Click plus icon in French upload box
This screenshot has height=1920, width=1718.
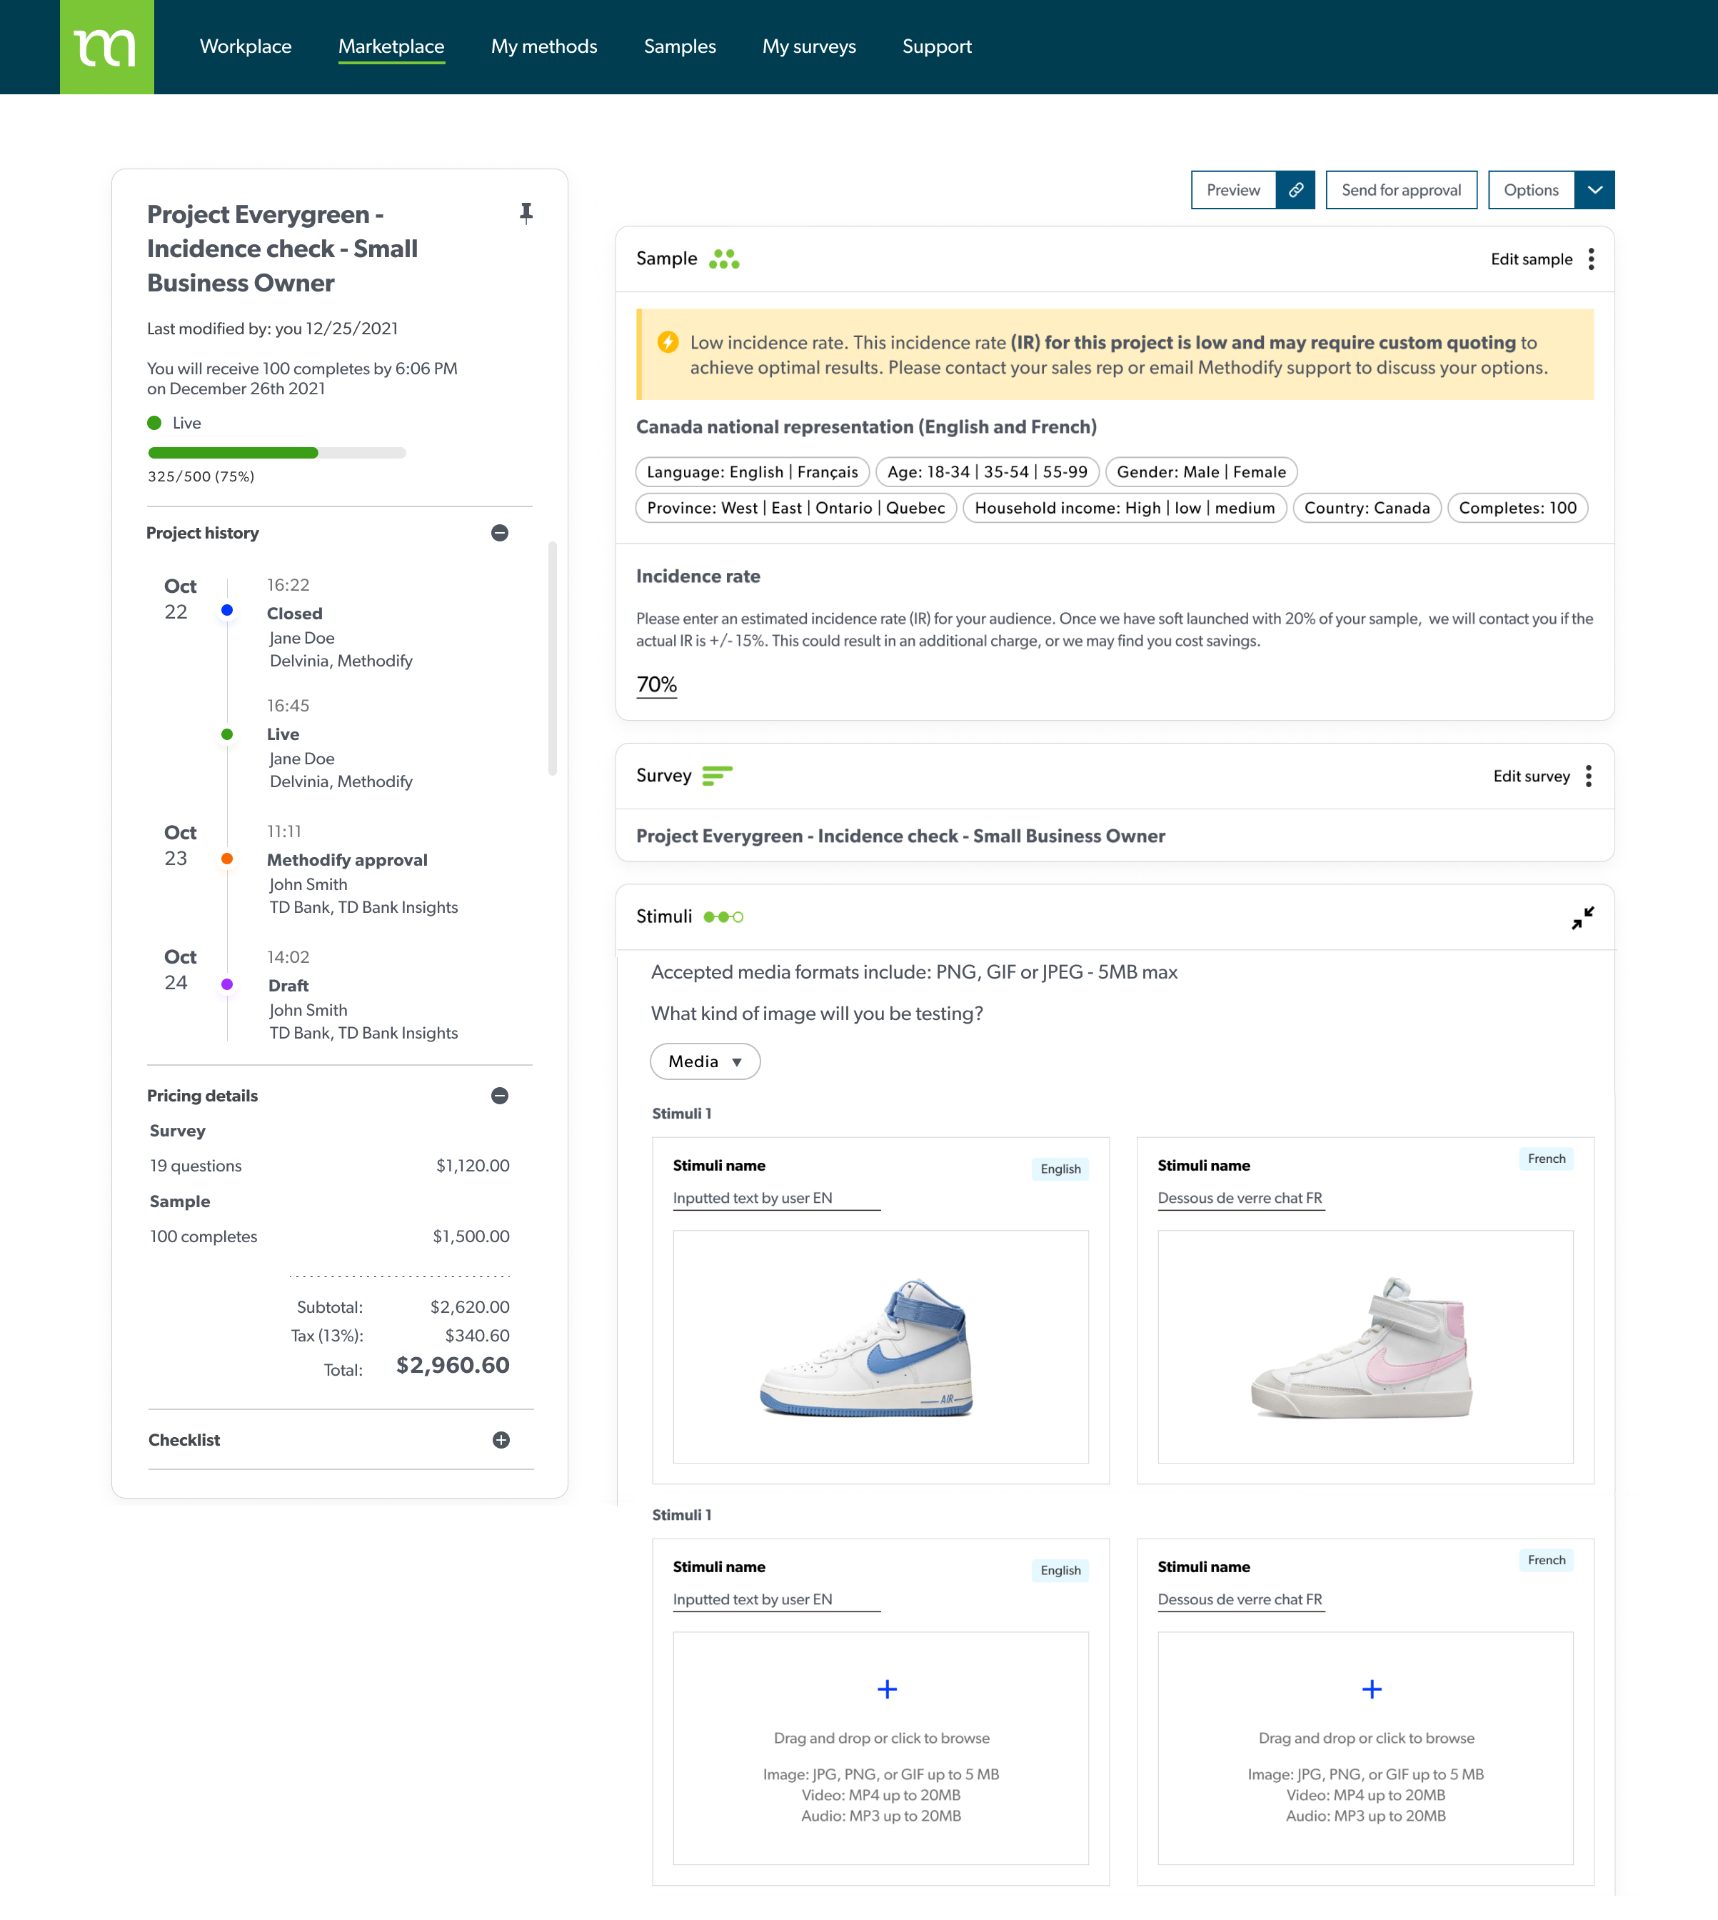[x=1372, y=1689]
